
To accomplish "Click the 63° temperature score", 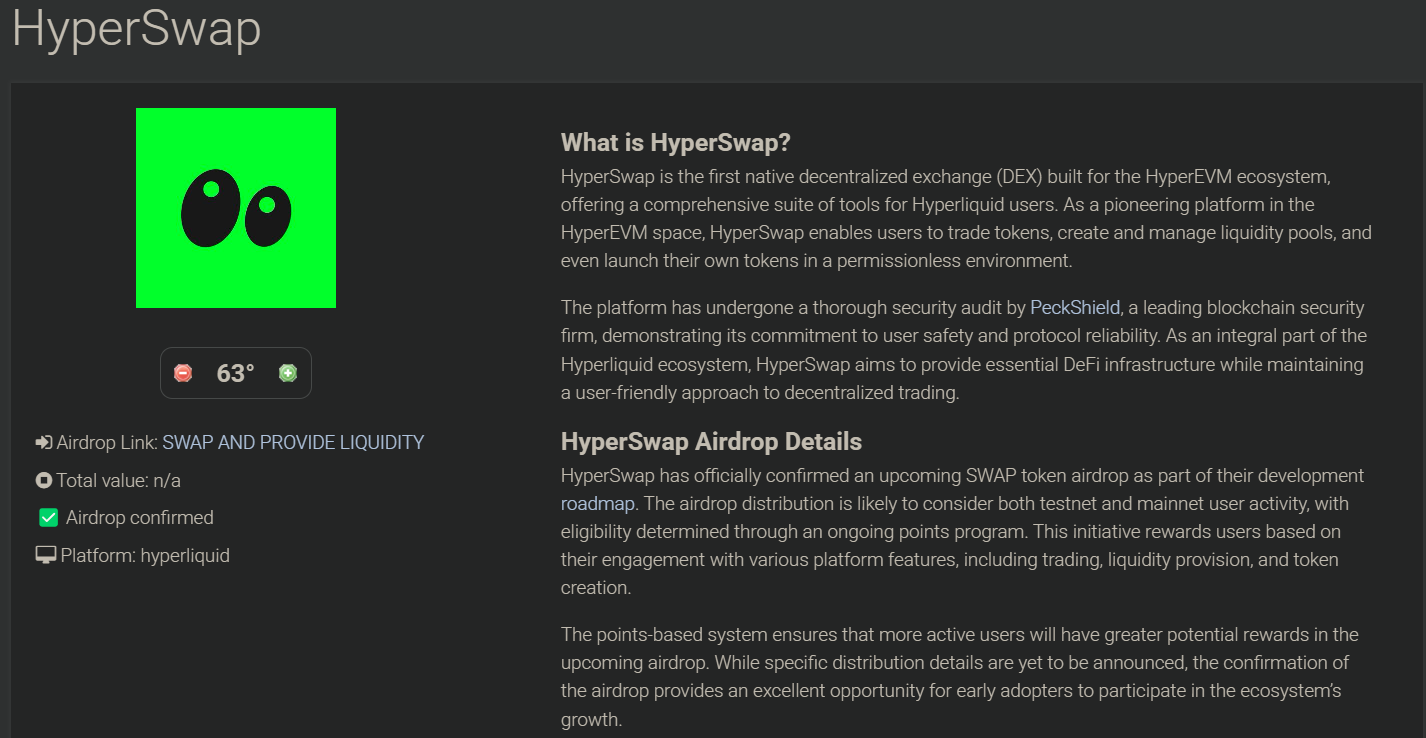I will click(236, 373).
